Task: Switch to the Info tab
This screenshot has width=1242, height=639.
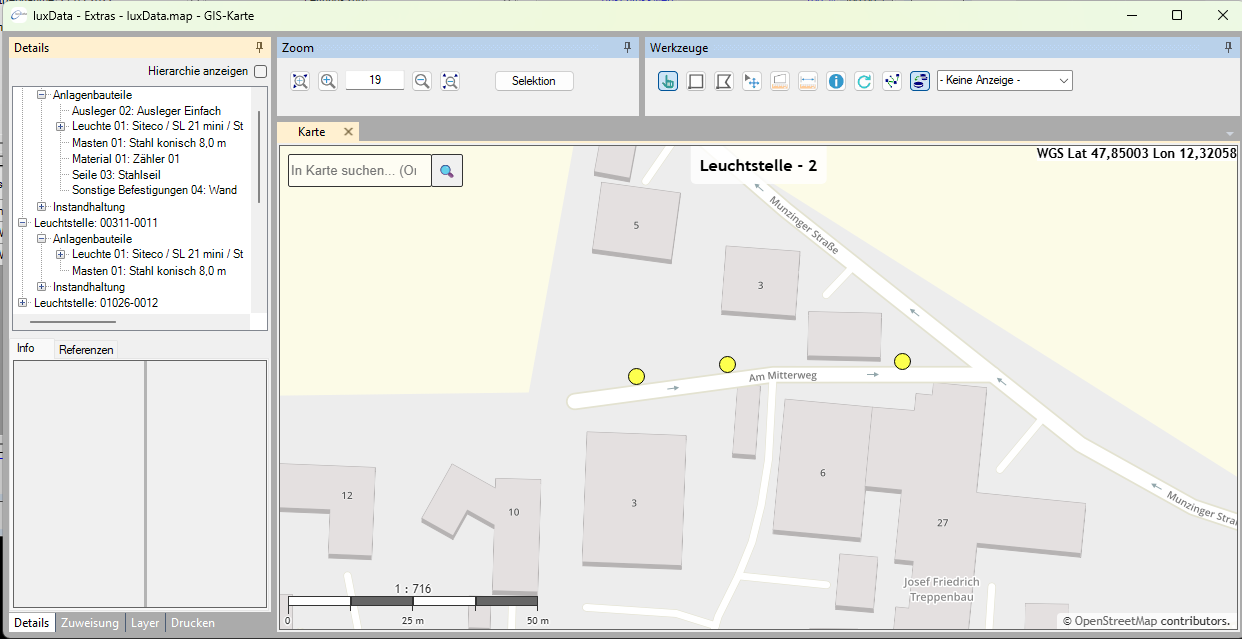Action: pyautogui.click(x=26, y=348)
